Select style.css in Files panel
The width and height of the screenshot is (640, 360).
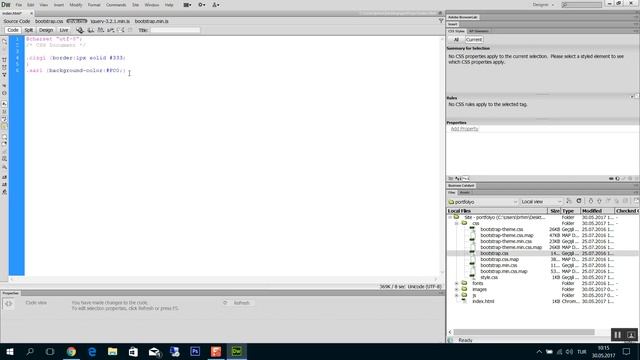[489, 277]
